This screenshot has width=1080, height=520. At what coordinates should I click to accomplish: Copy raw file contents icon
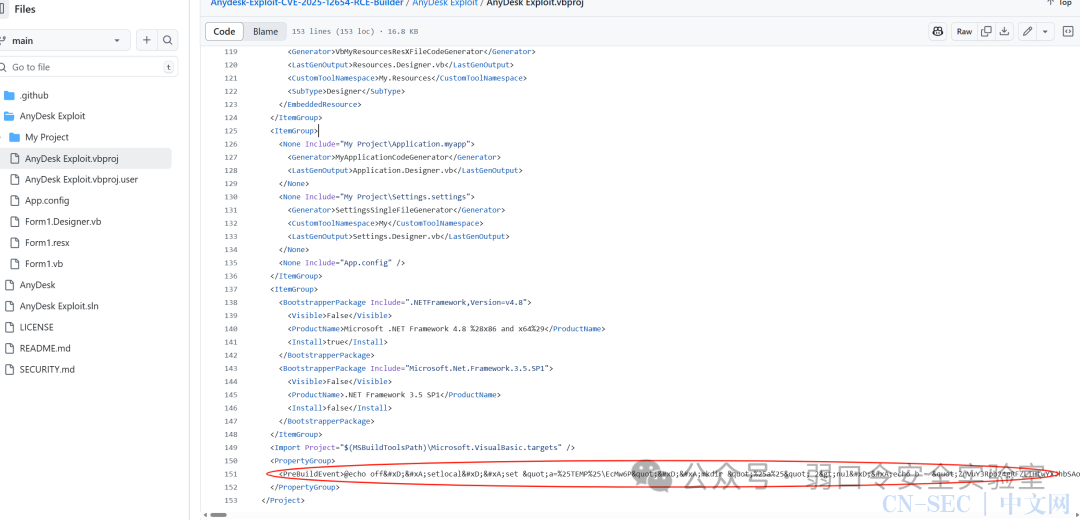(x=986, y=32)
